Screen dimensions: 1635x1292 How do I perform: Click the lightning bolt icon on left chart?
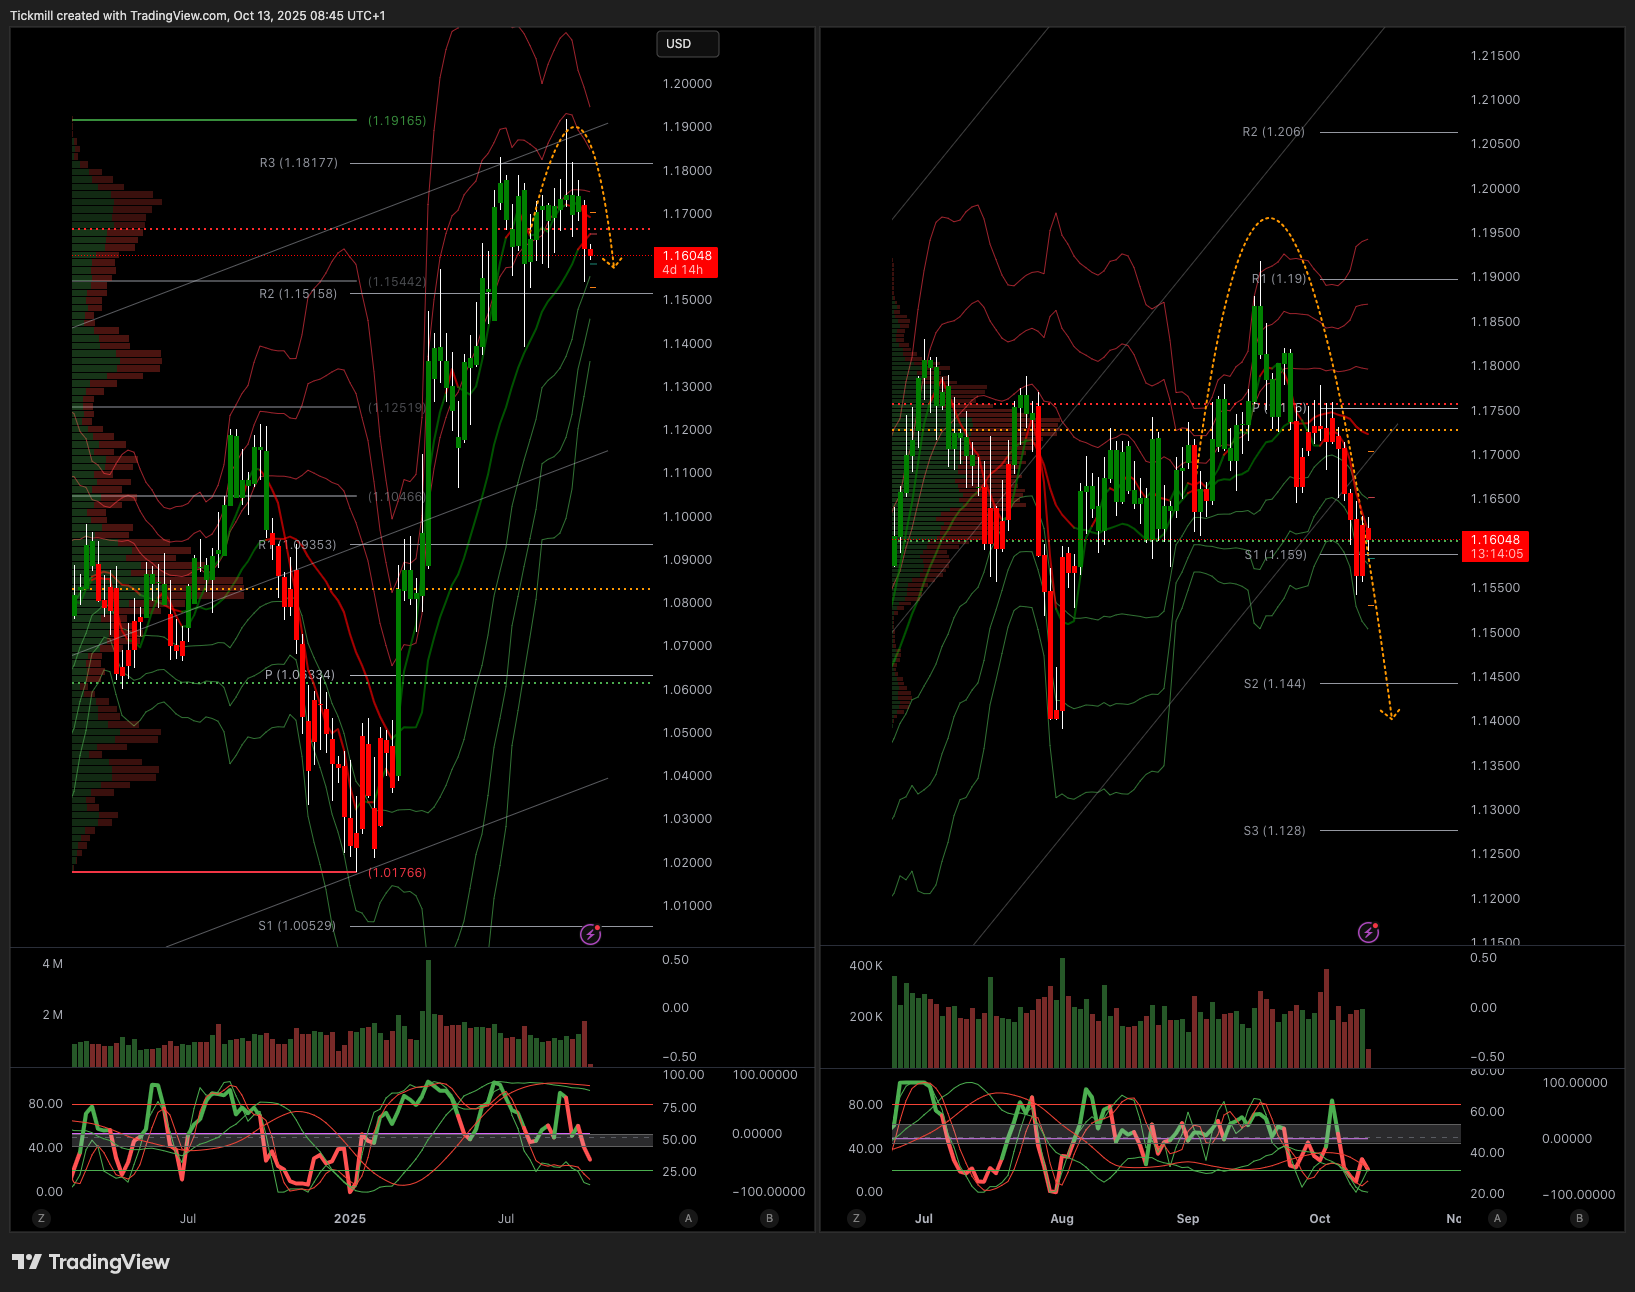coord(591,934)
